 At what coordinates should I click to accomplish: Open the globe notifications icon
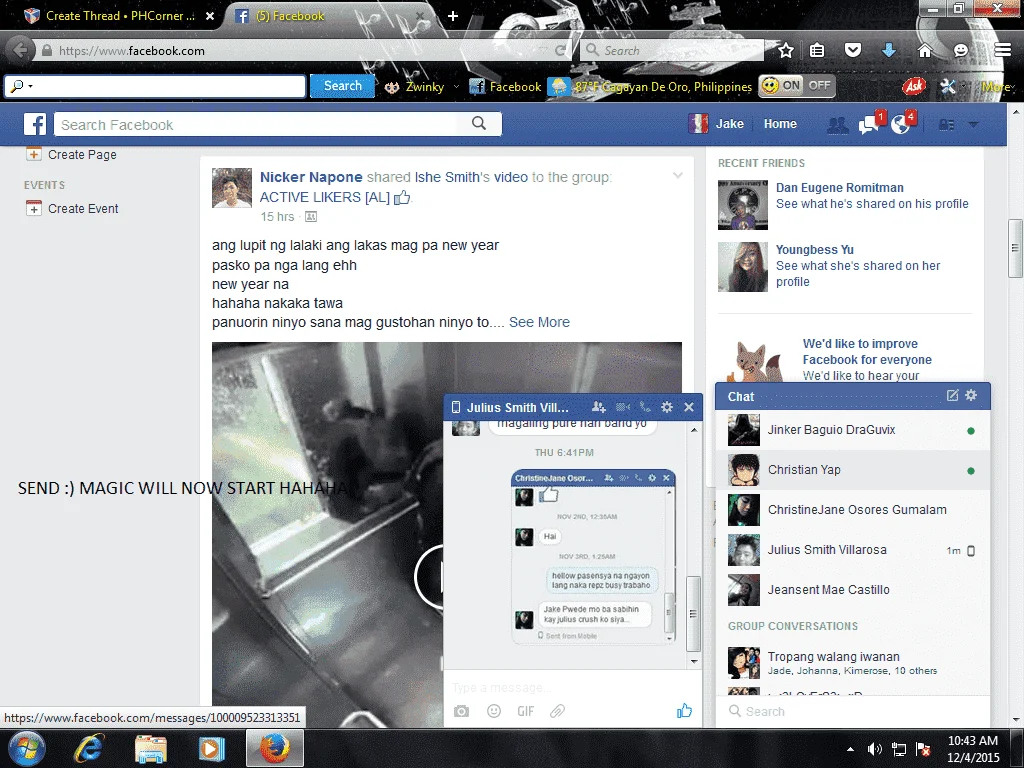pyautogui.click(x=901, y=124)
